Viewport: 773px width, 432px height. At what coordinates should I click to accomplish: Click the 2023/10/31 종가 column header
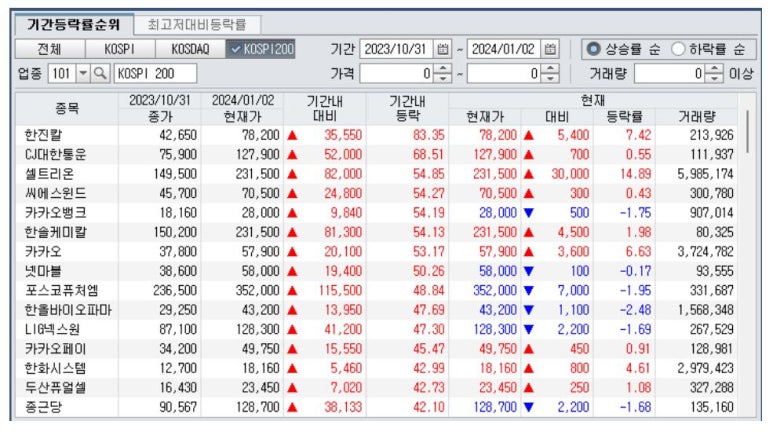tap(160, 108)
